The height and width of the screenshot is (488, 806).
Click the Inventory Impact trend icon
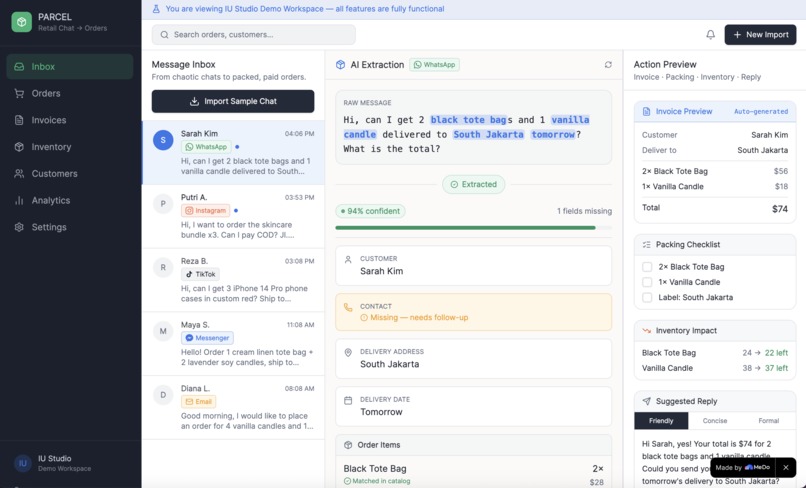click(647, 331)
